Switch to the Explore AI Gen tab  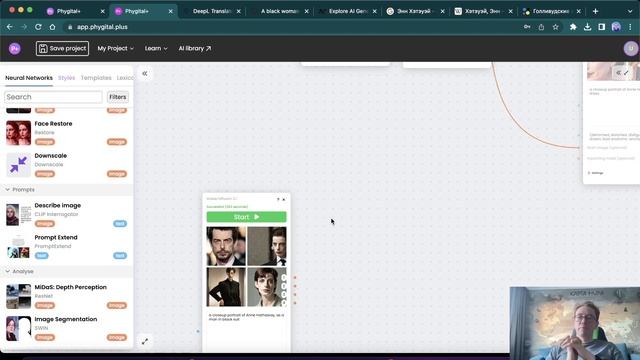coord(348,11)
